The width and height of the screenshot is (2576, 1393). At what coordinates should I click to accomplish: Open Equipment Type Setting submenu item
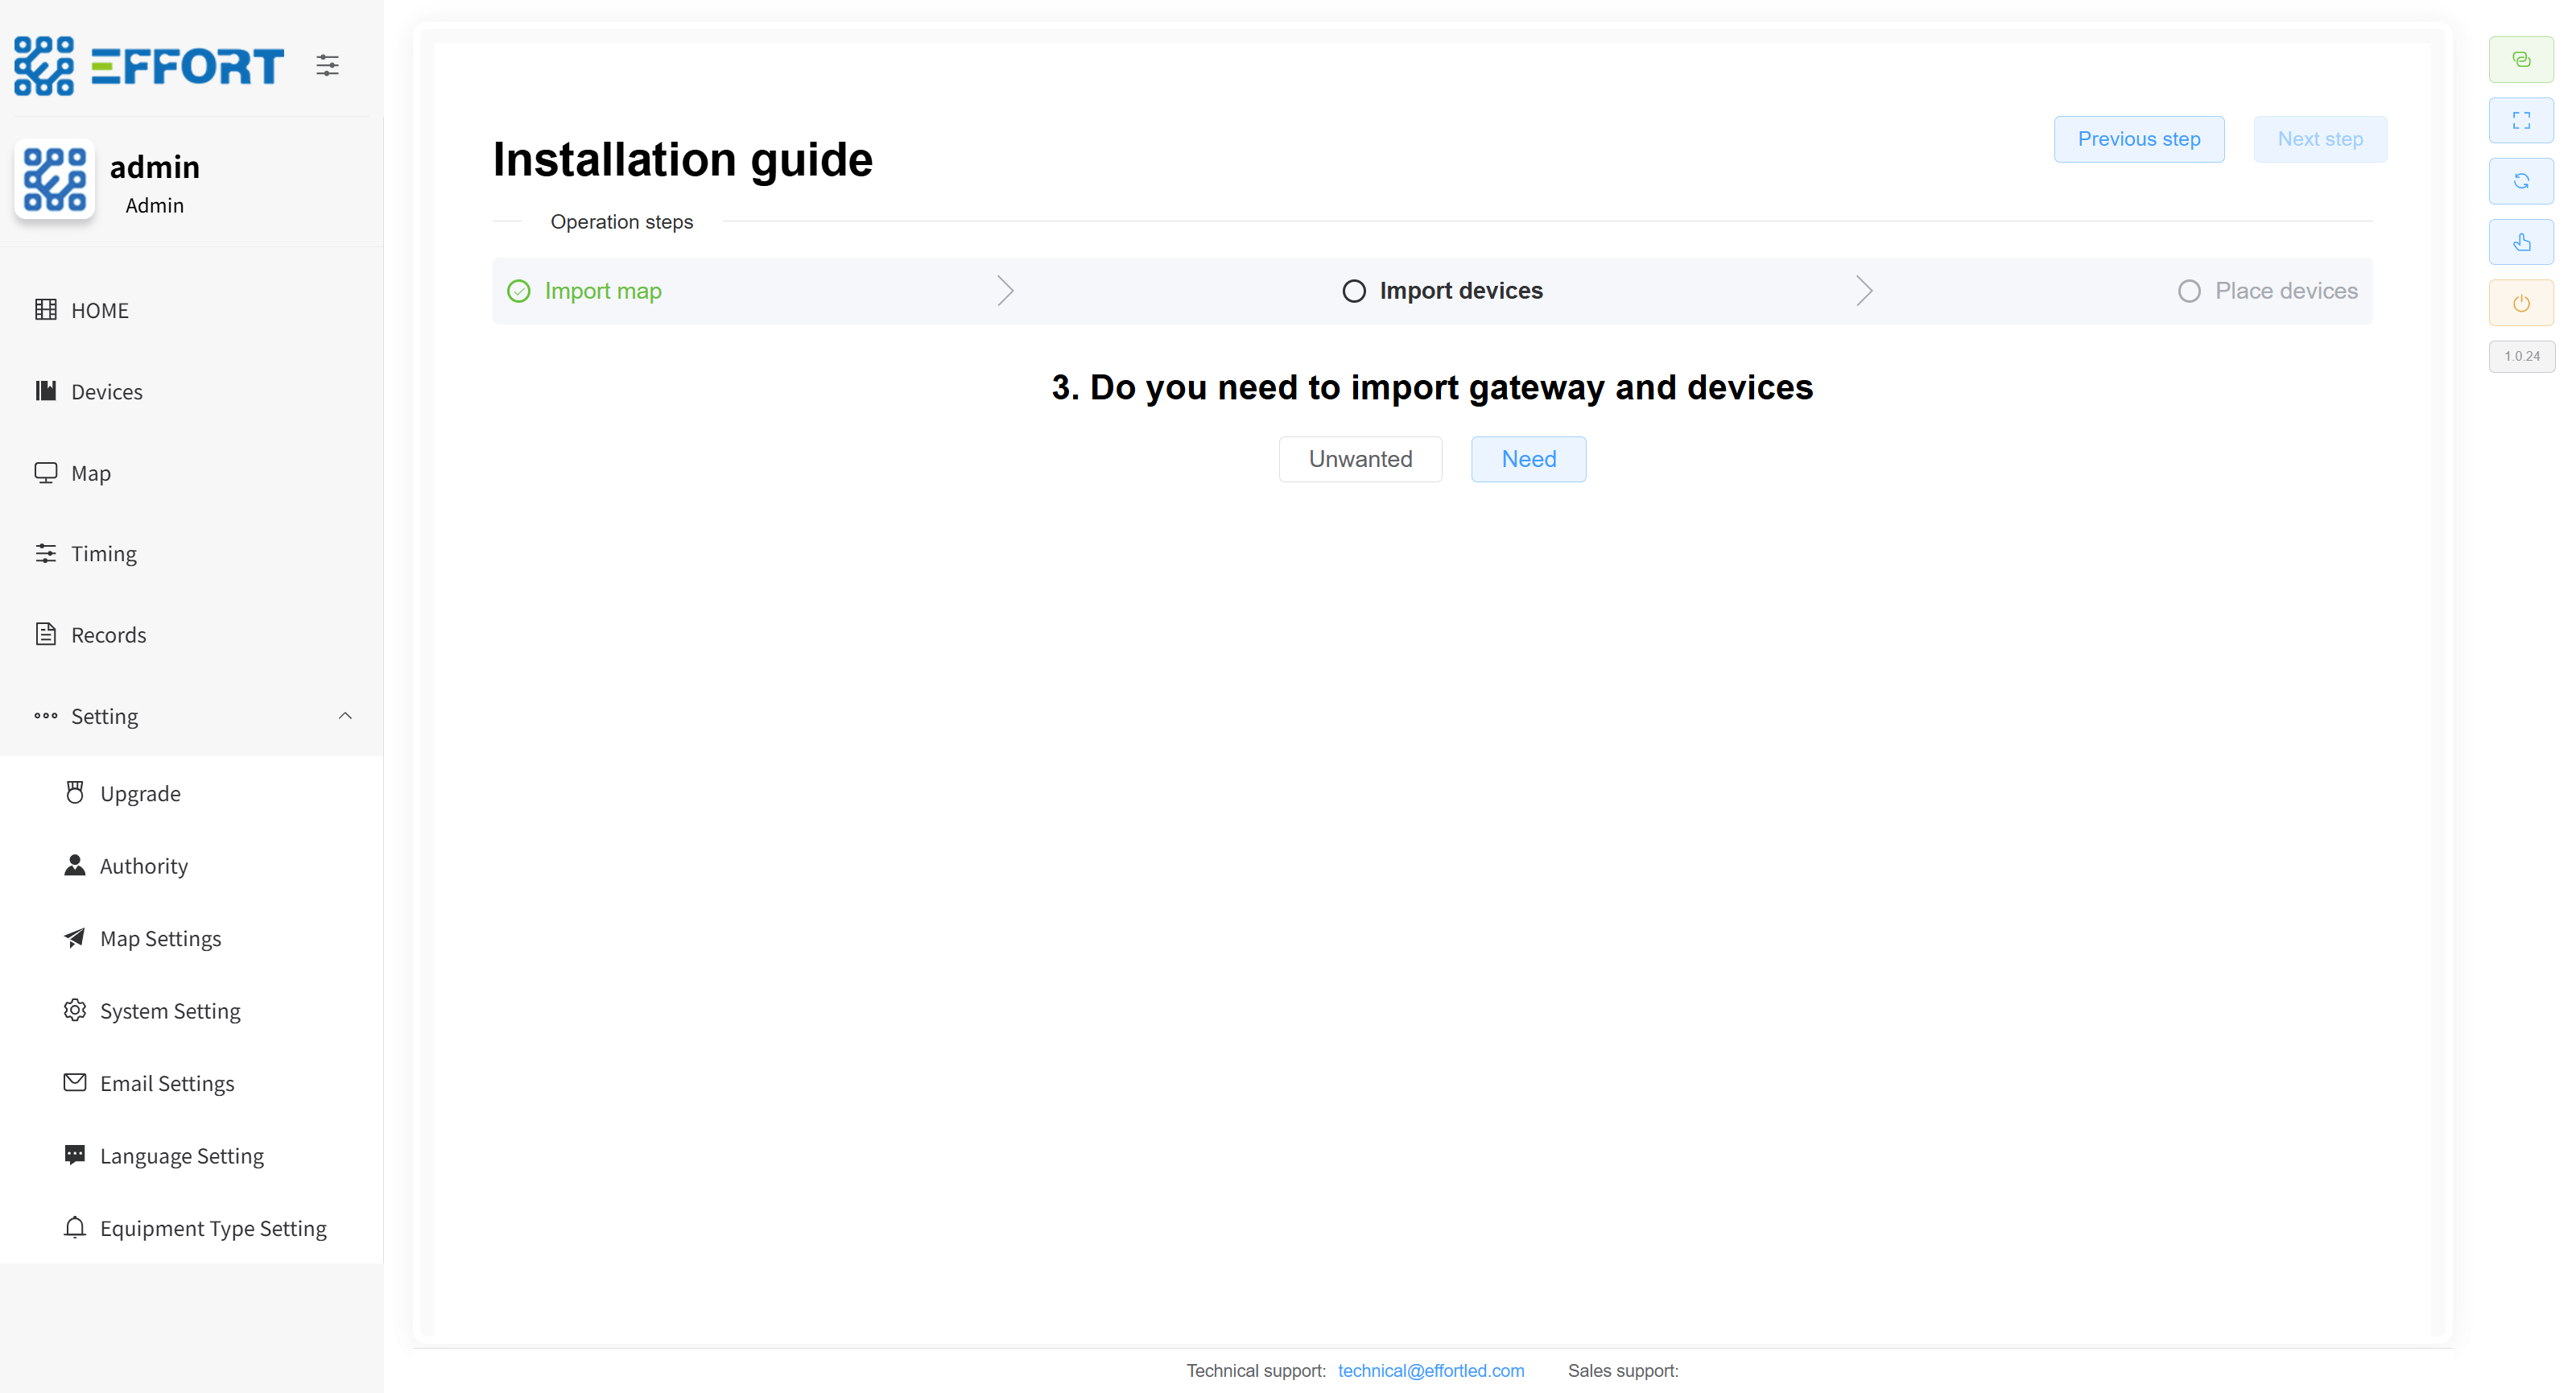(213, 1228)
